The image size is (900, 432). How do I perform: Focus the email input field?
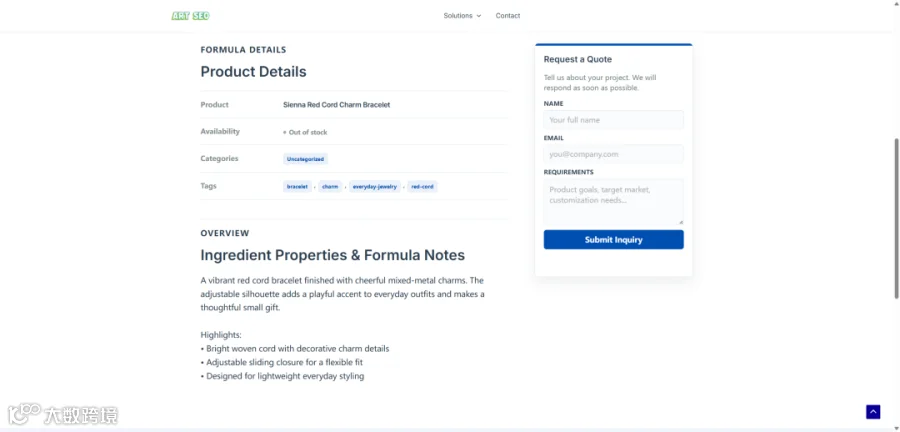tap(614, 154)
